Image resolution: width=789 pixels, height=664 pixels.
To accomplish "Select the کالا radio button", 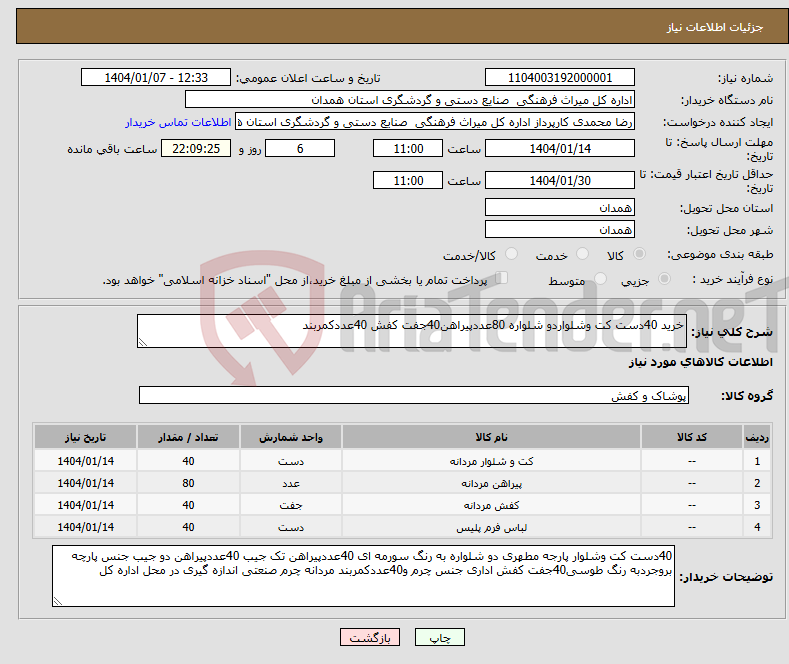I will (x=639, y=254).
